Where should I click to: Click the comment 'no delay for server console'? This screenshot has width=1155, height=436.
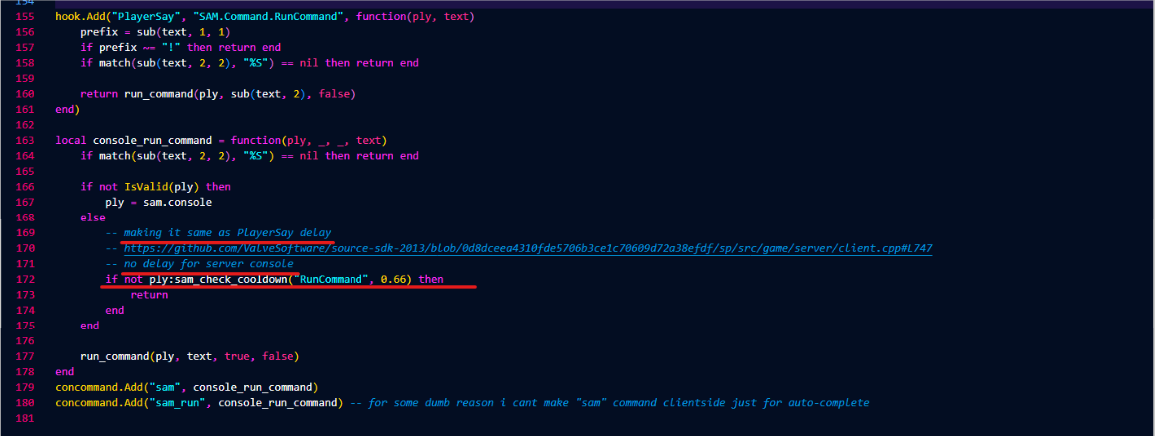[208, 264]
